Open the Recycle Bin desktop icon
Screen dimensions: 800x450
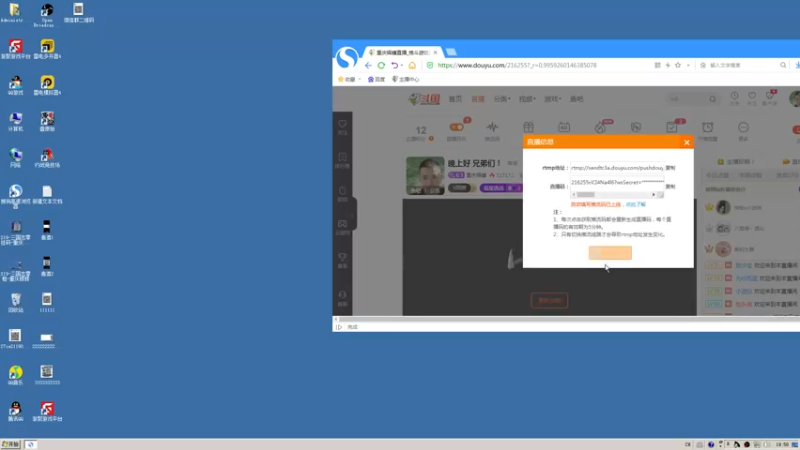[x=16, y=303]
